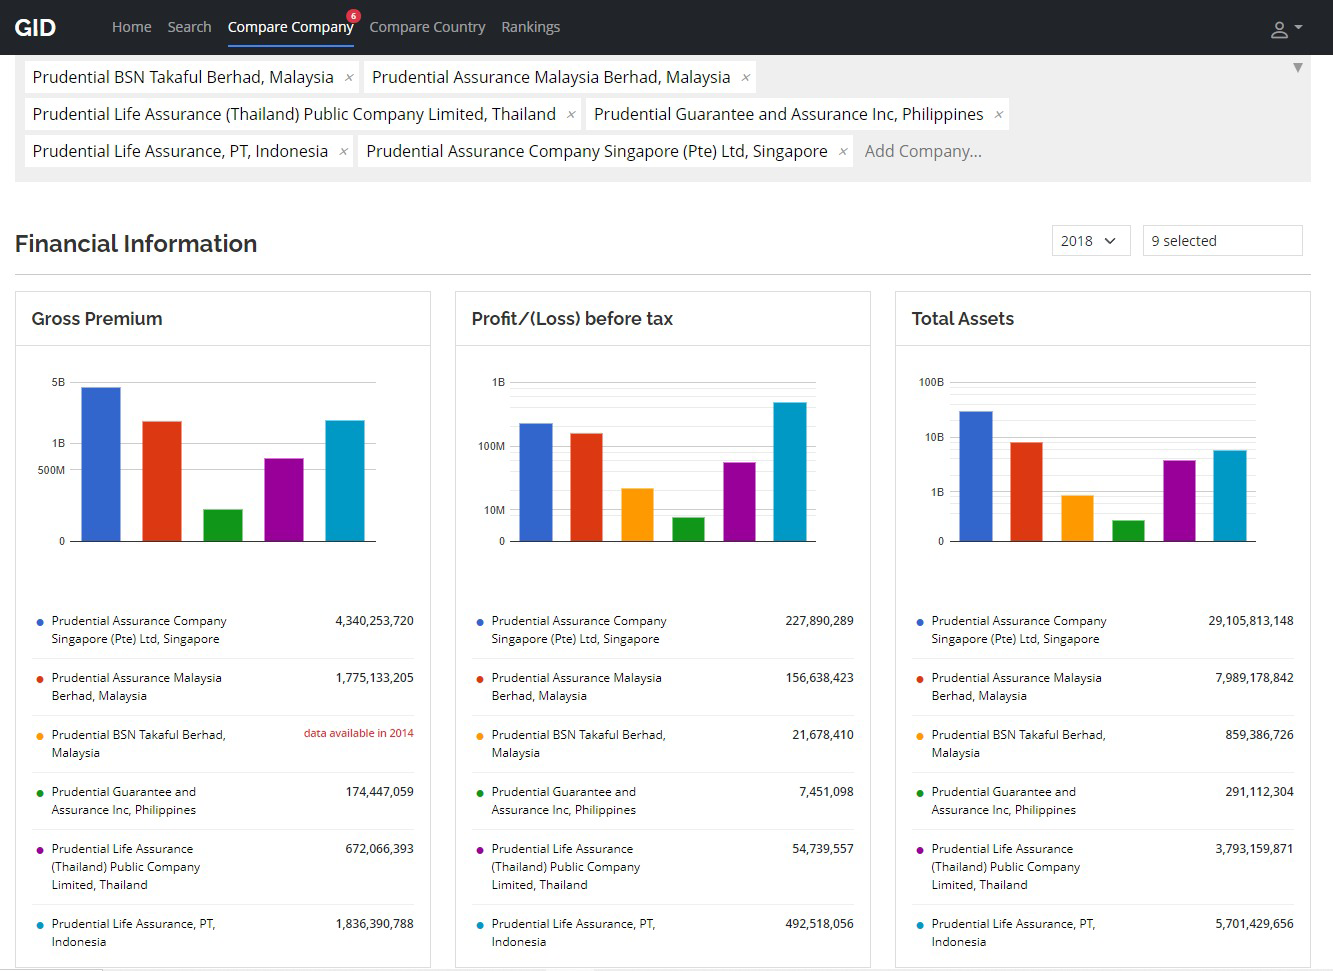
Task: Click Gross Premium value 672,066,393
Action: coord(379,849)
